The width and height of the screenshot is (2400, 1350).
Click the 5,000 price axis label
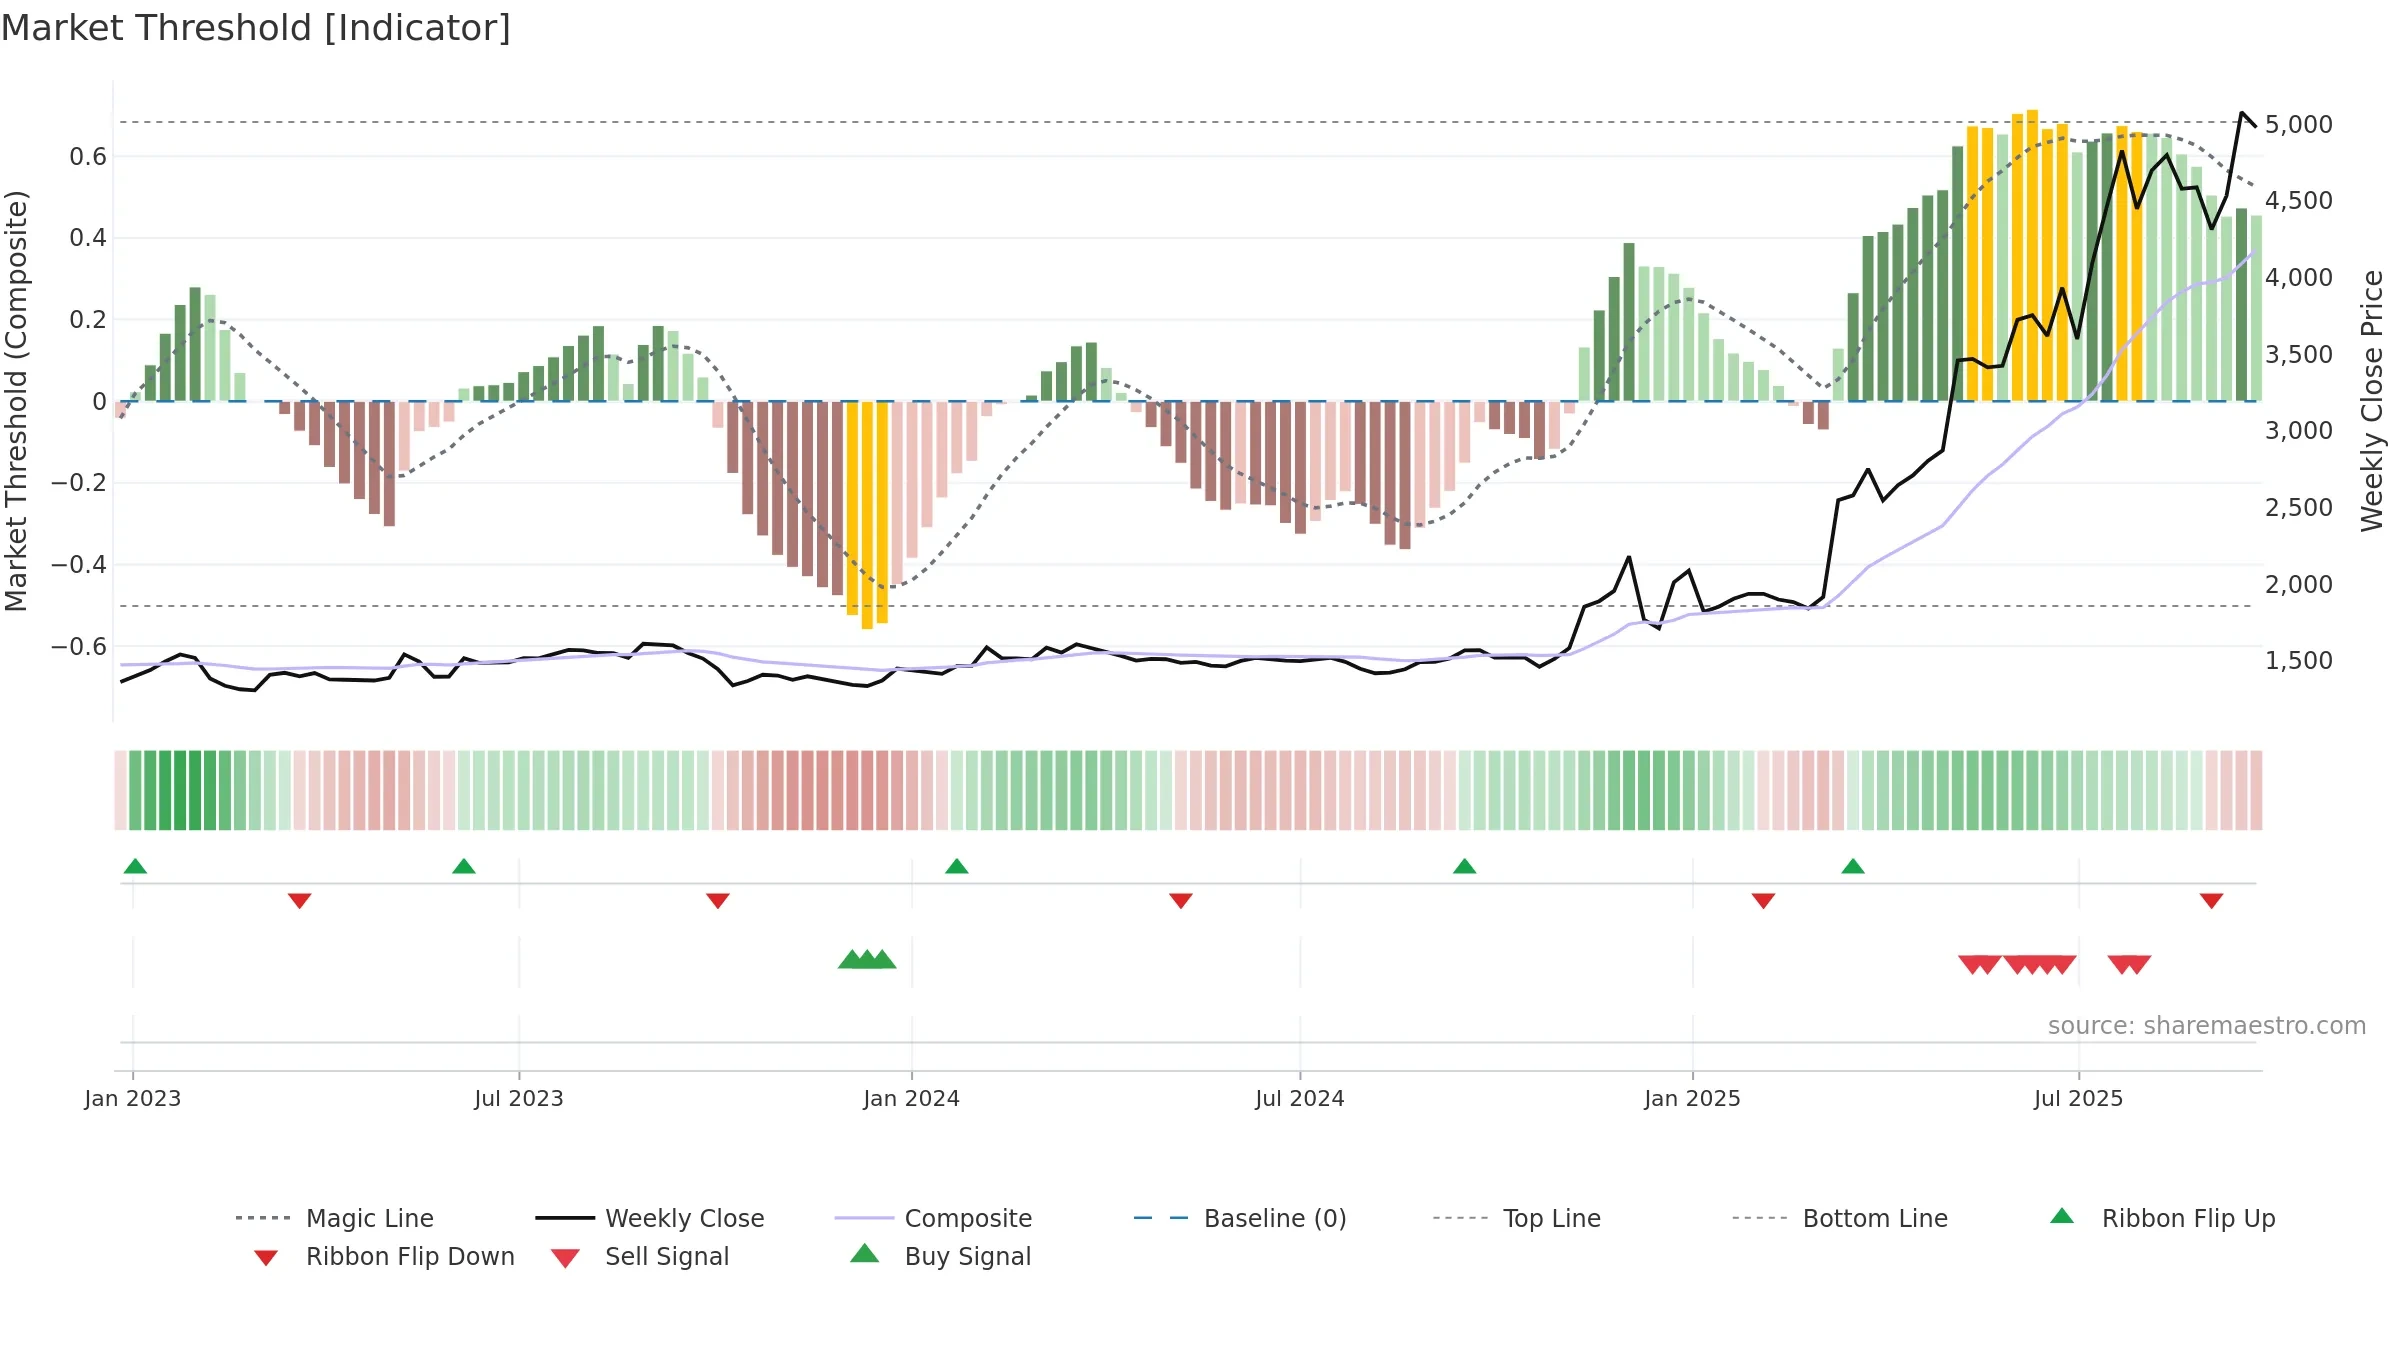[x=2298, y=125]
